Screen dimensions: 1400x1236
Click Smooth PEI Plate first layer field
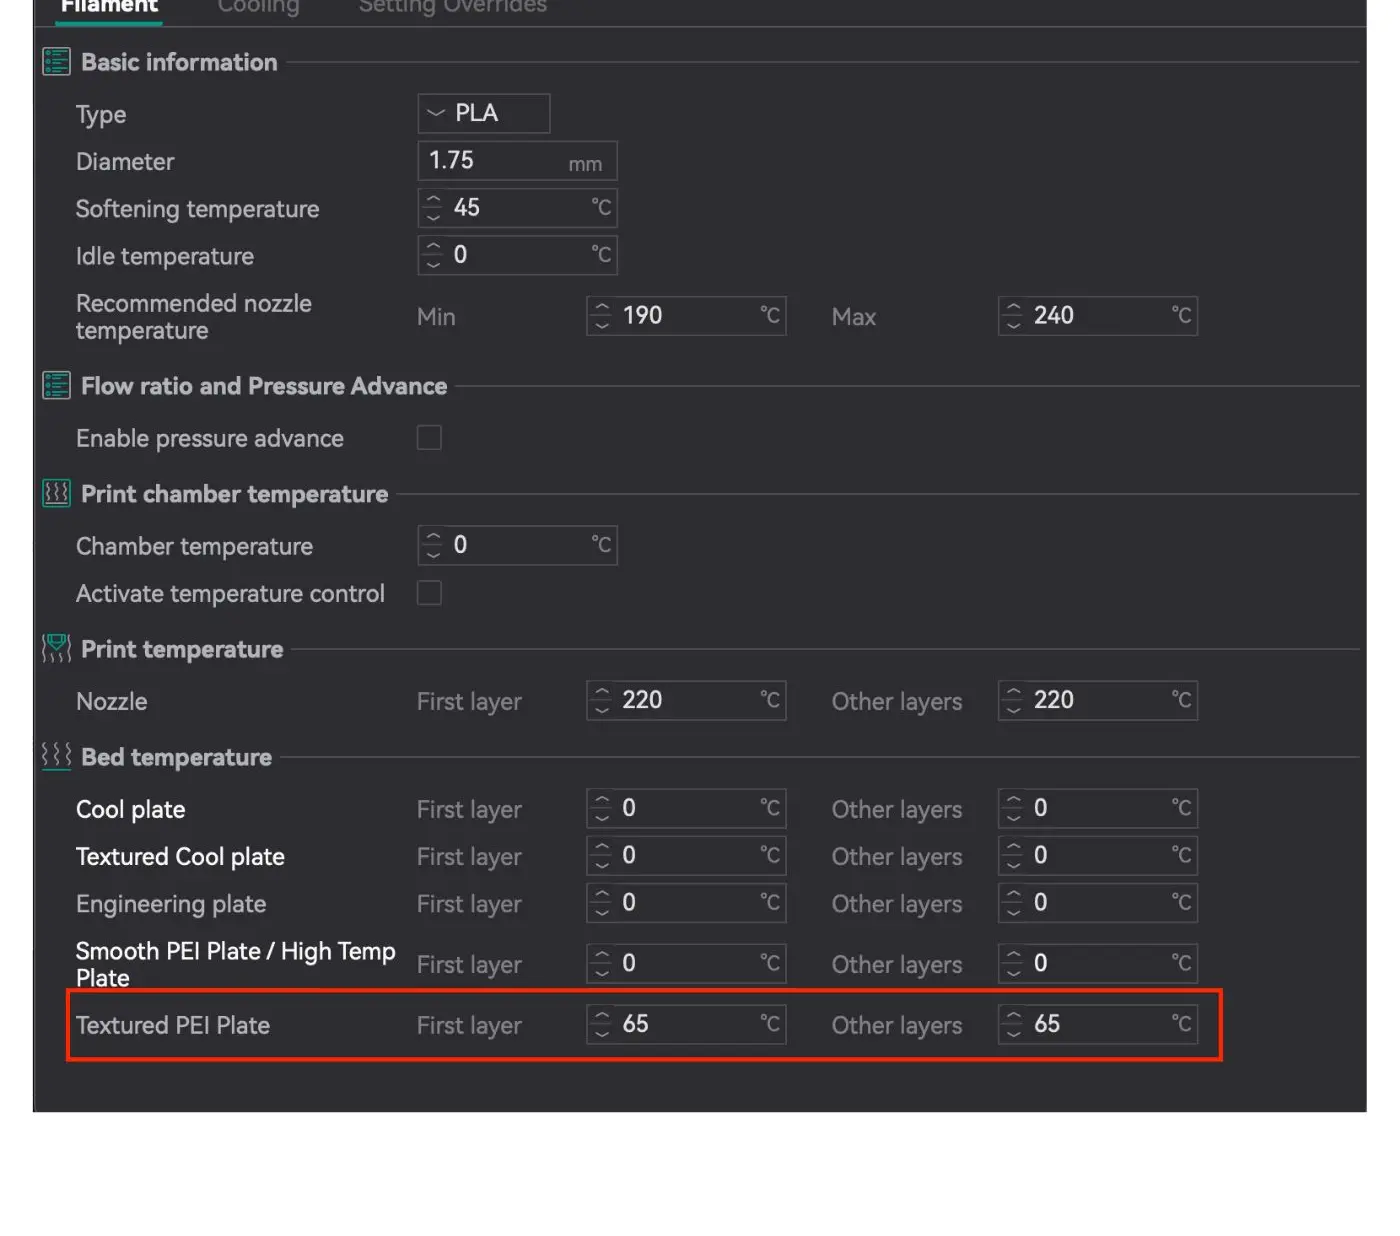686,963
